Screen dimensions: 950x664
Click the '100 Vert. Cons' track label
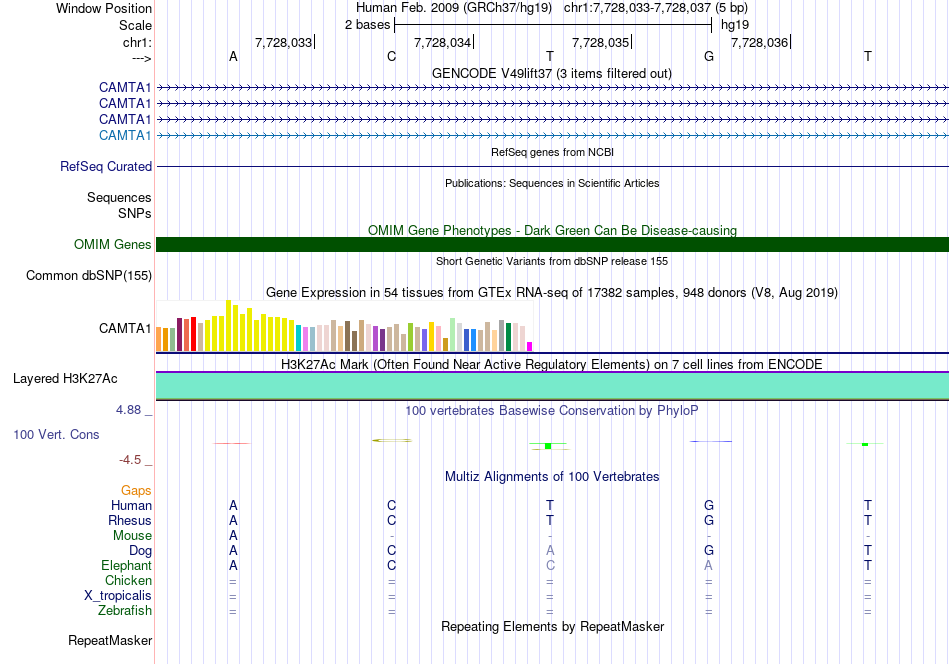click(x=56, y=434)
